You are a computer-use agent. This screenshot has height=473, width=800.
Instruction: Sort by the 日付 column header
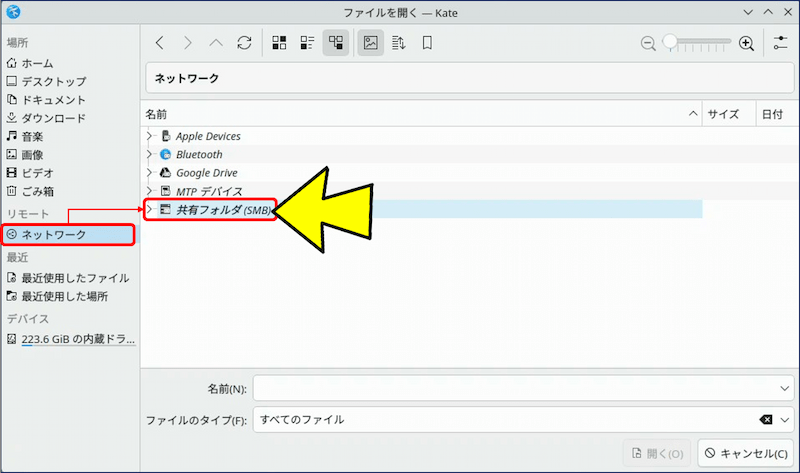coord(776,114)
